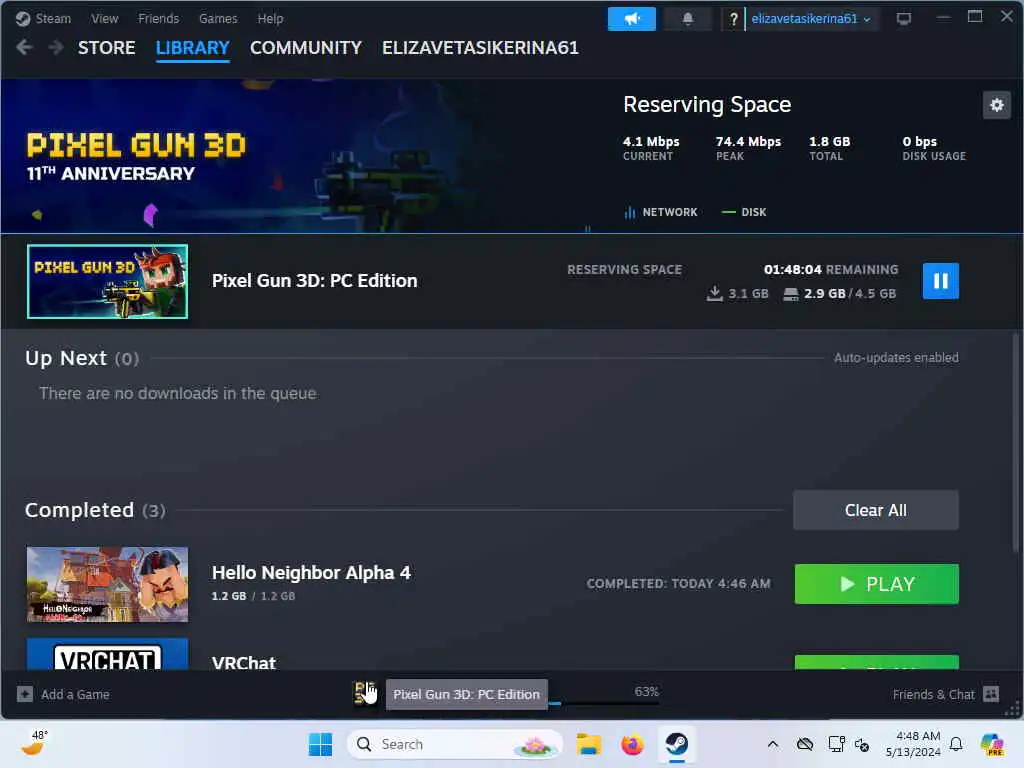The image size is (1024, 768).
Task: Open the Steam menu
Action: (x=44, y=18)
